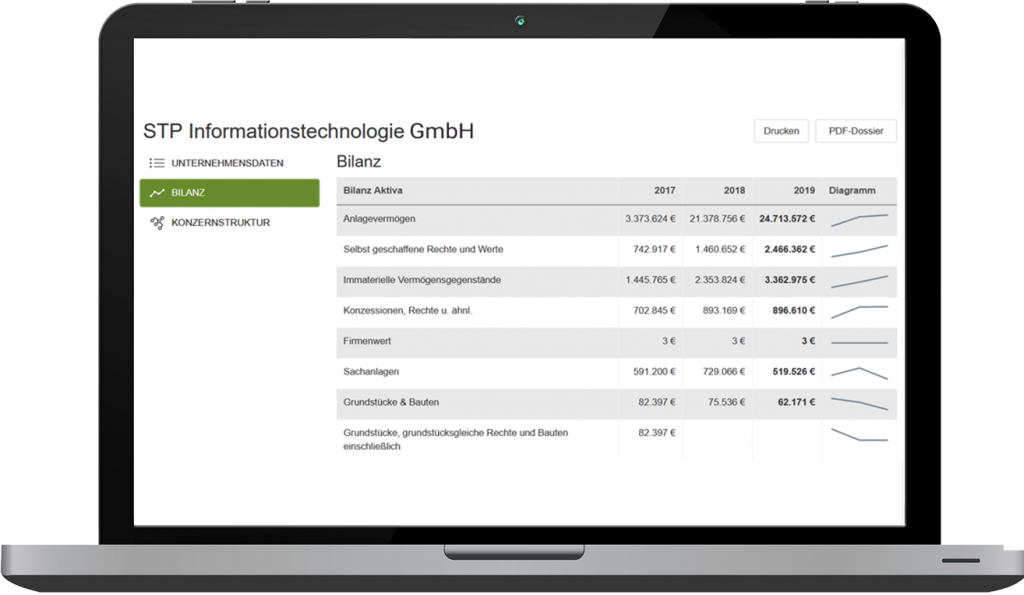Click the Anlagevermögen trend sparkline

(859, 220)
